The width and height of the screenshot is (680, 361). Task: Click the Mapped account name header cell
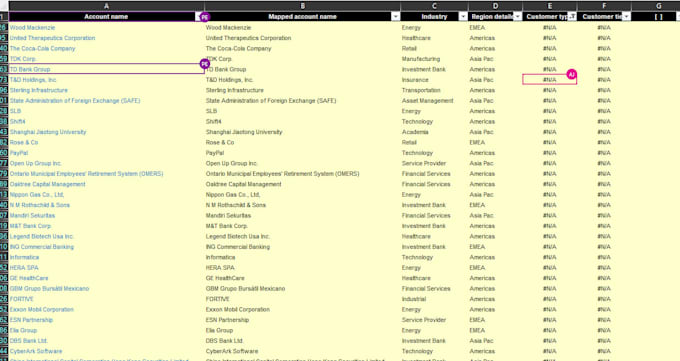pos(302,16)
